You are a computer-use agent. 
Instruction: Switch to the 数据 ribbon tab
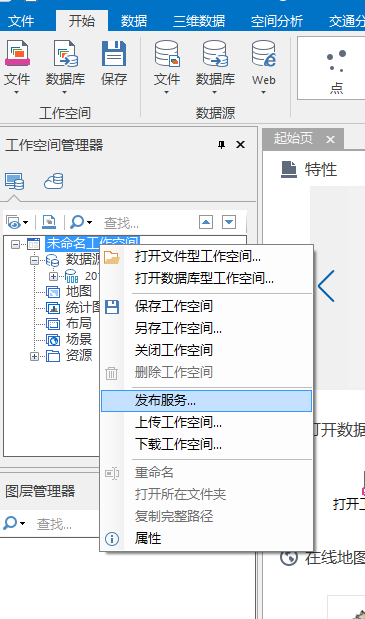click(x=134, y=21)
